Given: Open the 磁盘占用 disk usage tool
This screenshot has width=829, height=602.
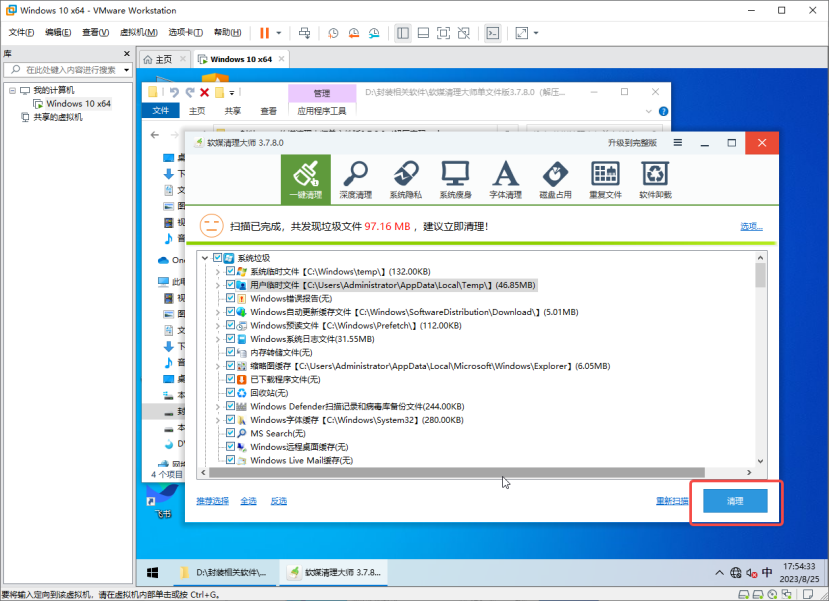Looking at the screenshot, I should tap(555, 180).
